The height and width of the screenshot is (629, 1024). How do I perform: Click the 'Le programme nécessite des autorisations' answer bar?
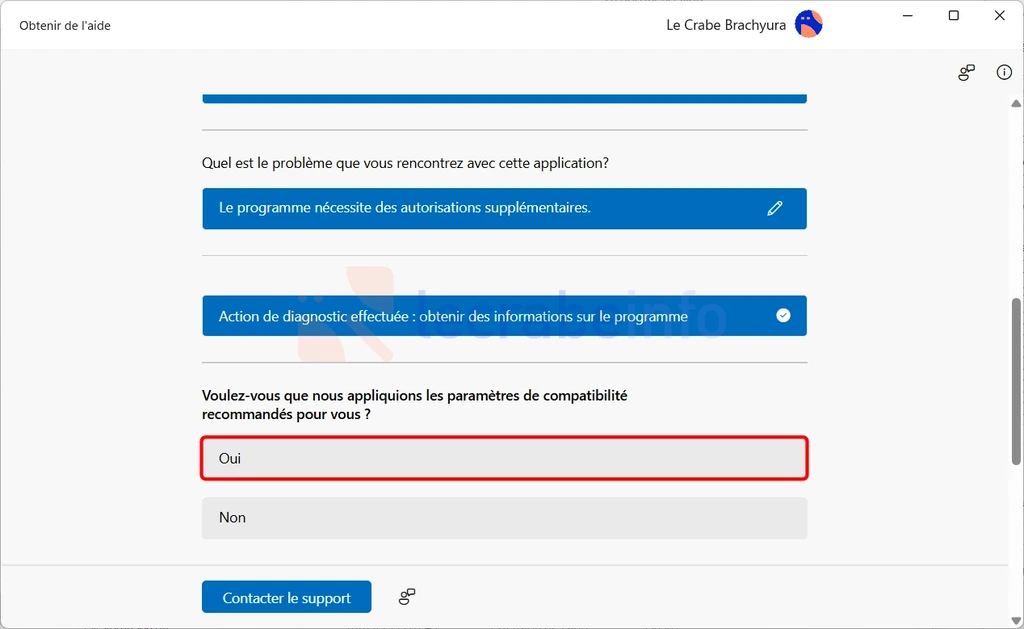[x=504, y=208]
